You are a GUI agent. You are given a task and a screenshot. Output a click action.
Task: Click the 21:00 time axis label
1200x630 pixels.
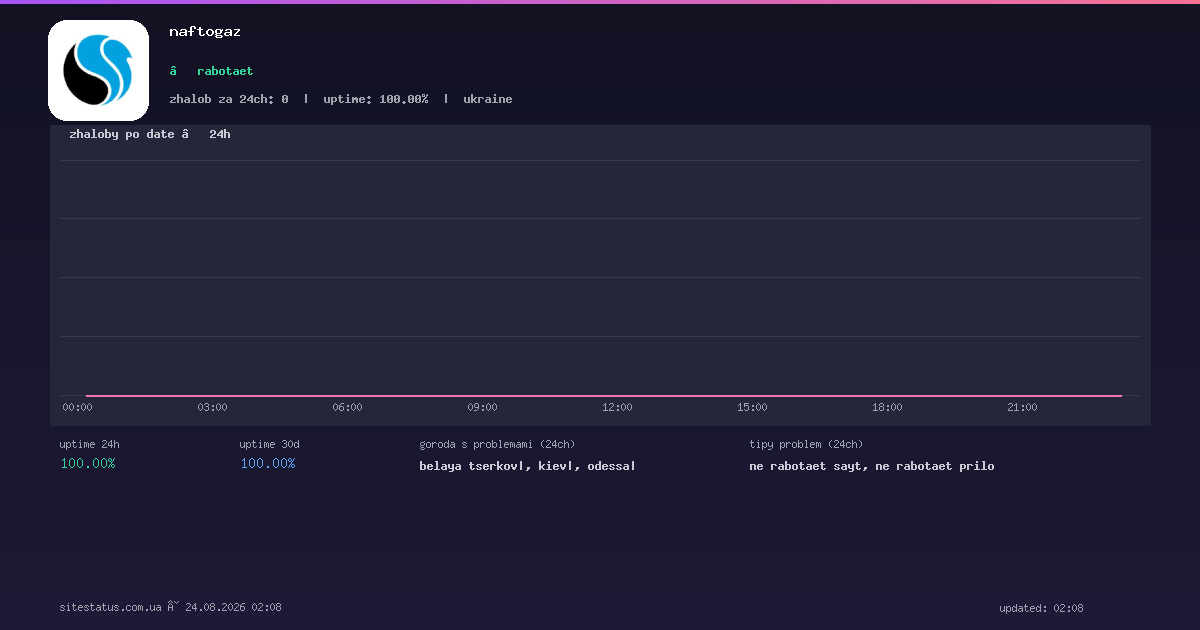point(1022,407)
